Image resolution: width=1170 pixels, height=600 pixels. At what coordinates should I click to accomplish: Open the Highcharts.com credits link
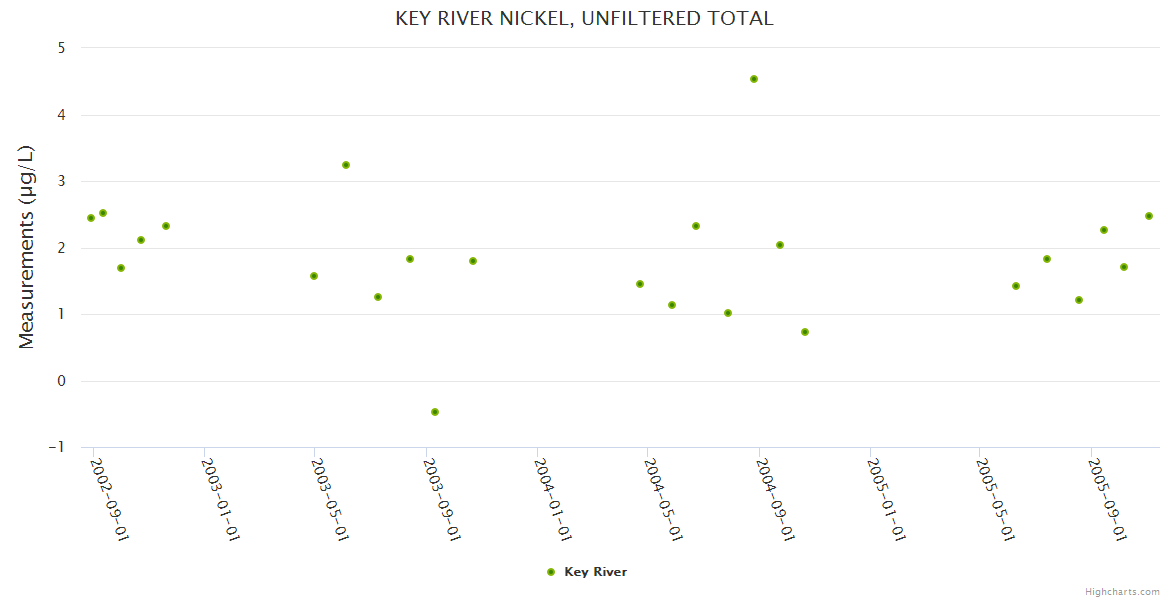pos(1122,591)
